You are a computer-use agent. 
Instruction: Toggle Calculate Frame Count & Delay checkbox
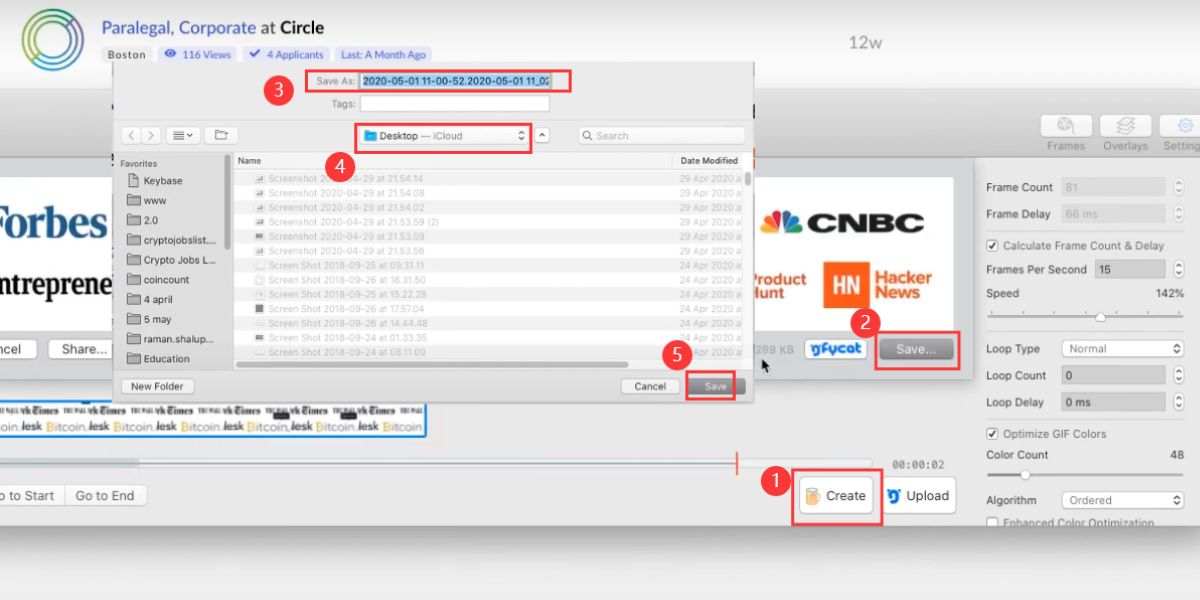click(992, 245)
